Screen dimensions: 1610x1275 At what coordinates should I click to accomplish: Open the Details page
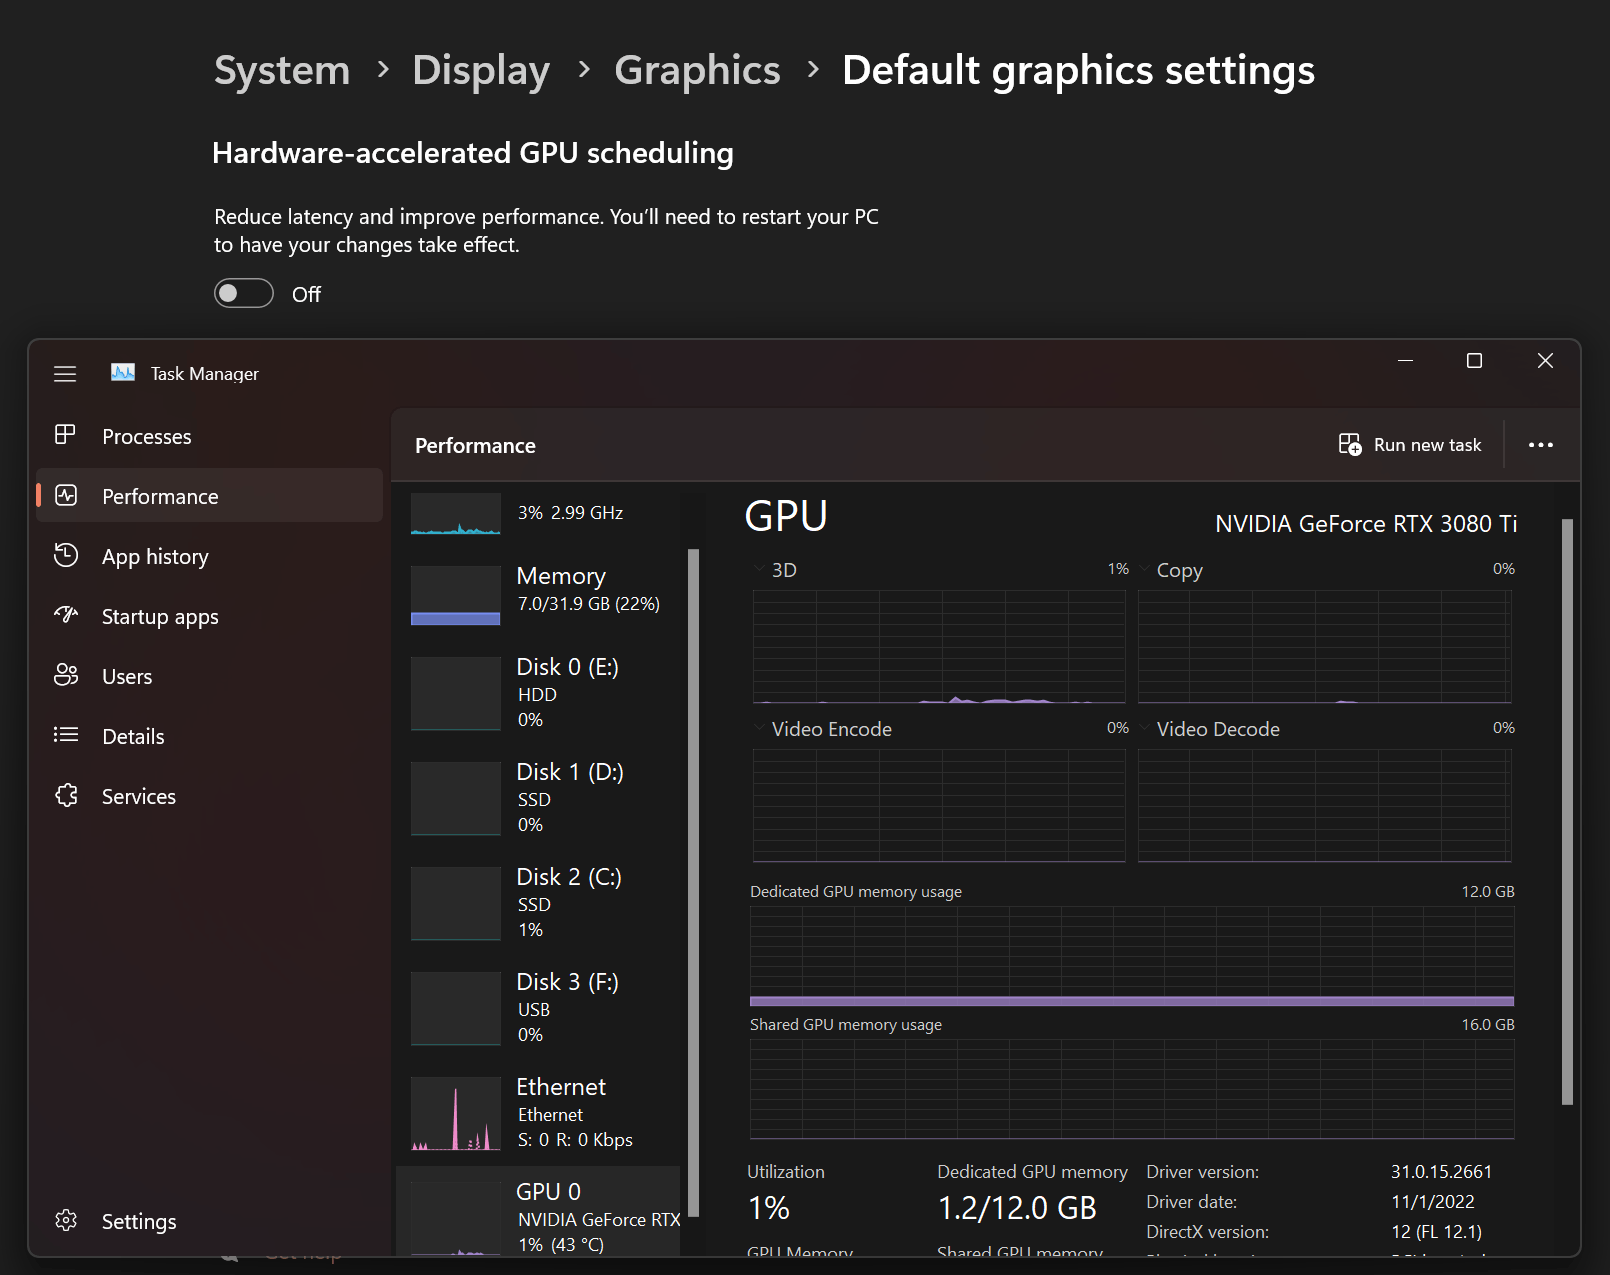(133, 737)
